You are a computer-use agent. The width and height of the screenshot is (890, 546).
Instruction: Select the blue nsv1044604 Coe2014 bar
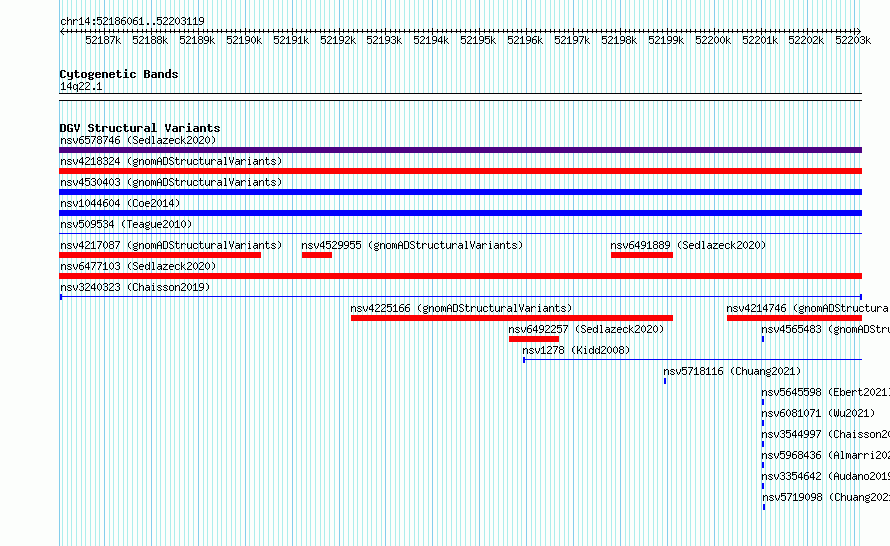point(460,213)
